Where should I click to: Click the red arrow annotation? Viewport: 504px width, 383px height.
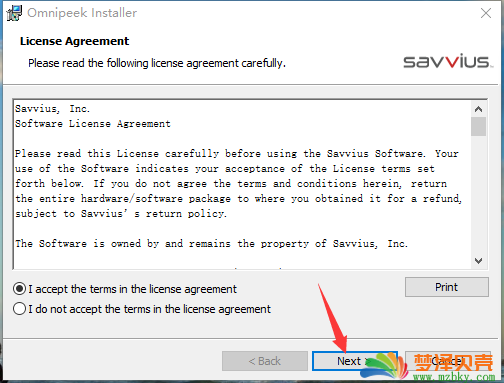[x=333, y=318]
